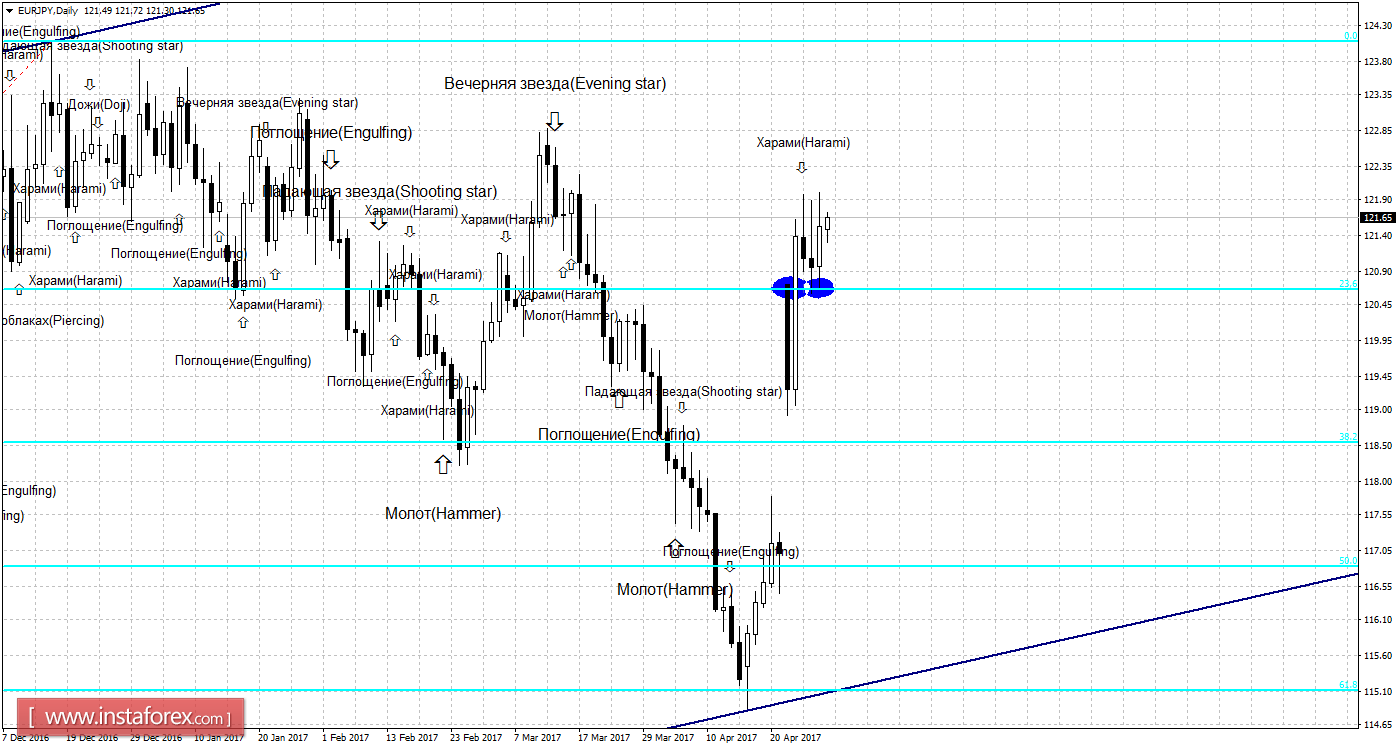1398x749 pixels.
Task: Select the 38.2 Fibonacci level label
Action: coord(1348,437)
